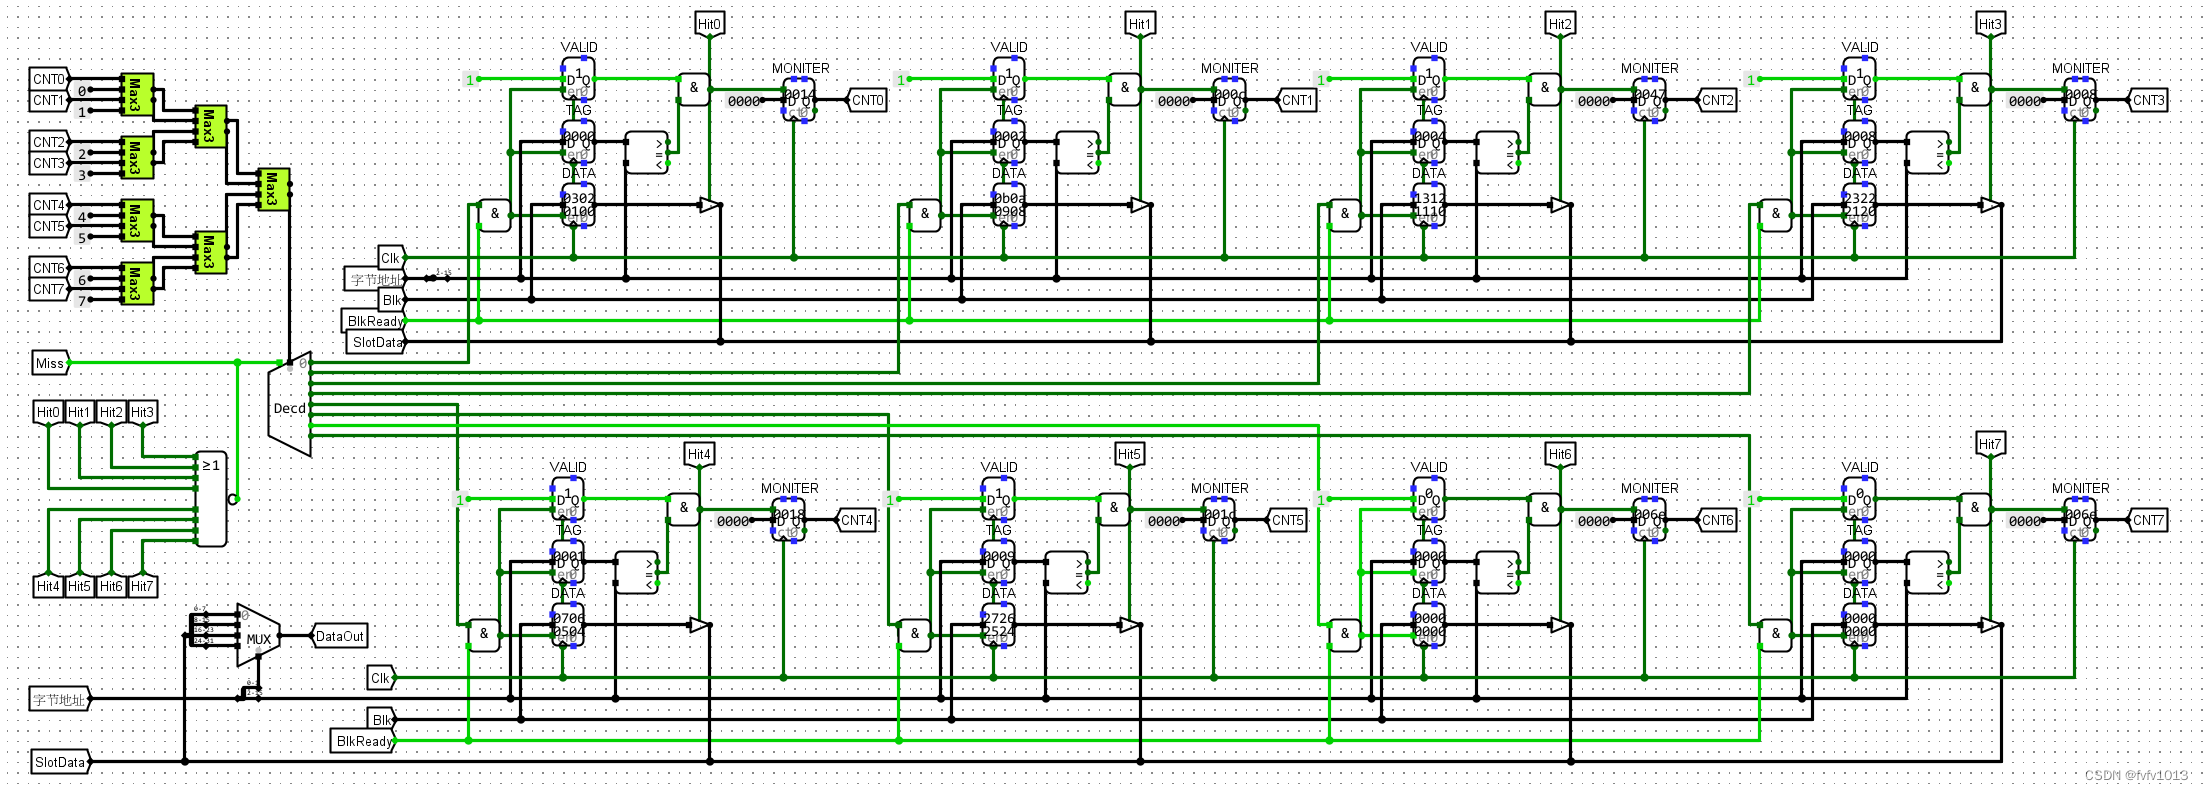Viewport: 2203px width, 790px height.
Task: Click the constant 7 beside the CNT7 tunnel
Action: pyautogui.click(x=82, y=300)
